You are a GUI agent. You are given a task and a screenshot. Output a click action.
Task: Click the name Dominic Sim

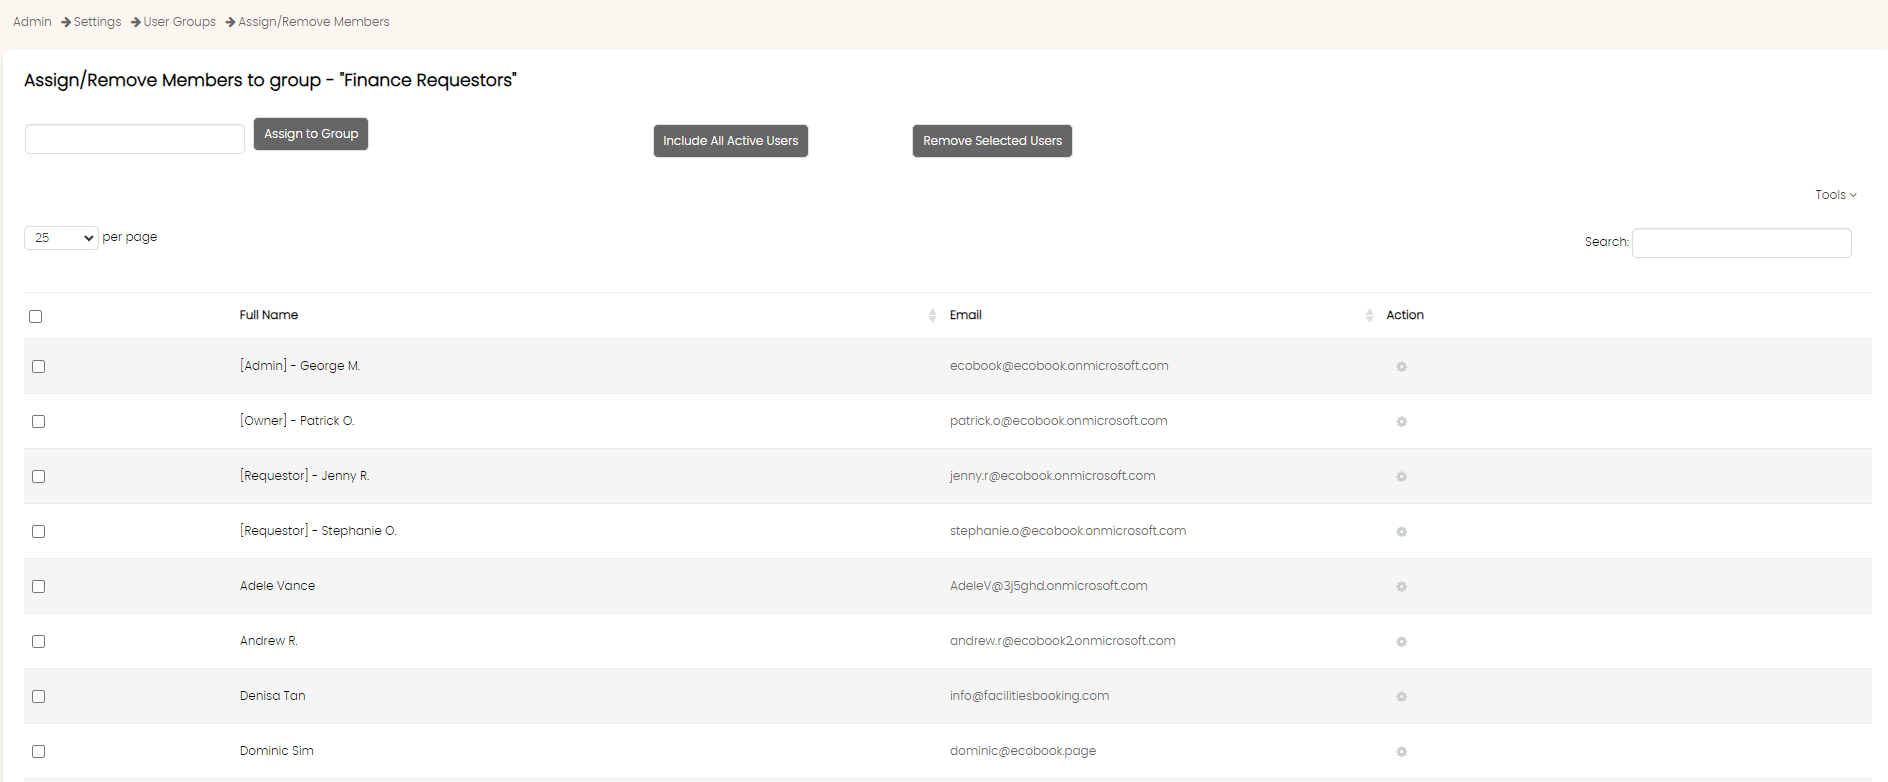pos(276,751)
